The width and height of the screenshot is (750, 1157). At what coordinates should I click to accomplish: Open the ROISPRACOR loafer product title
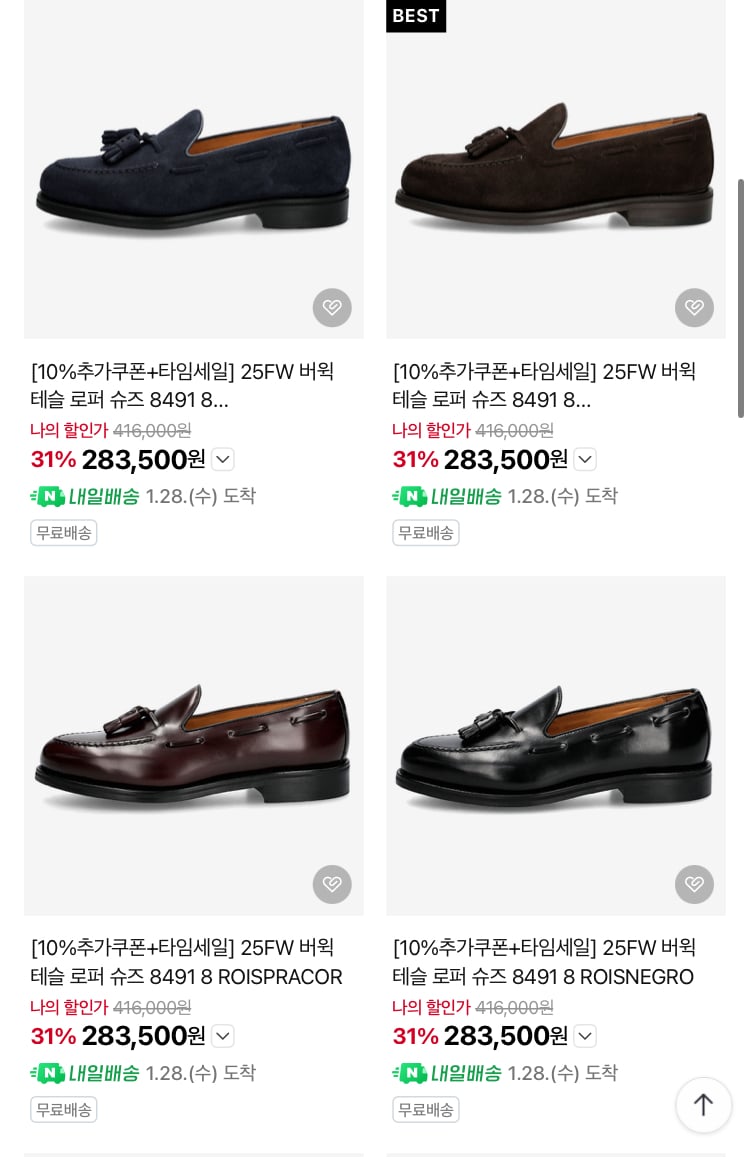[x=187, y=962]
